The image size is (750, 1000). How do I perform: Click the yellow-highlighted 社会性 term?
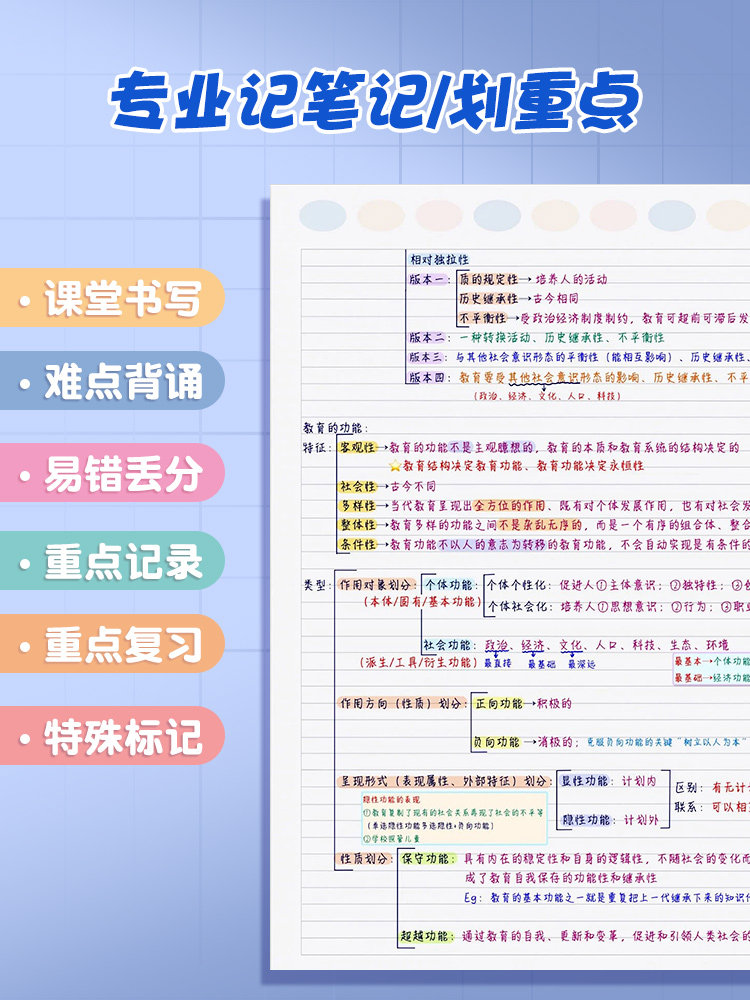click(x=357, y=487)
